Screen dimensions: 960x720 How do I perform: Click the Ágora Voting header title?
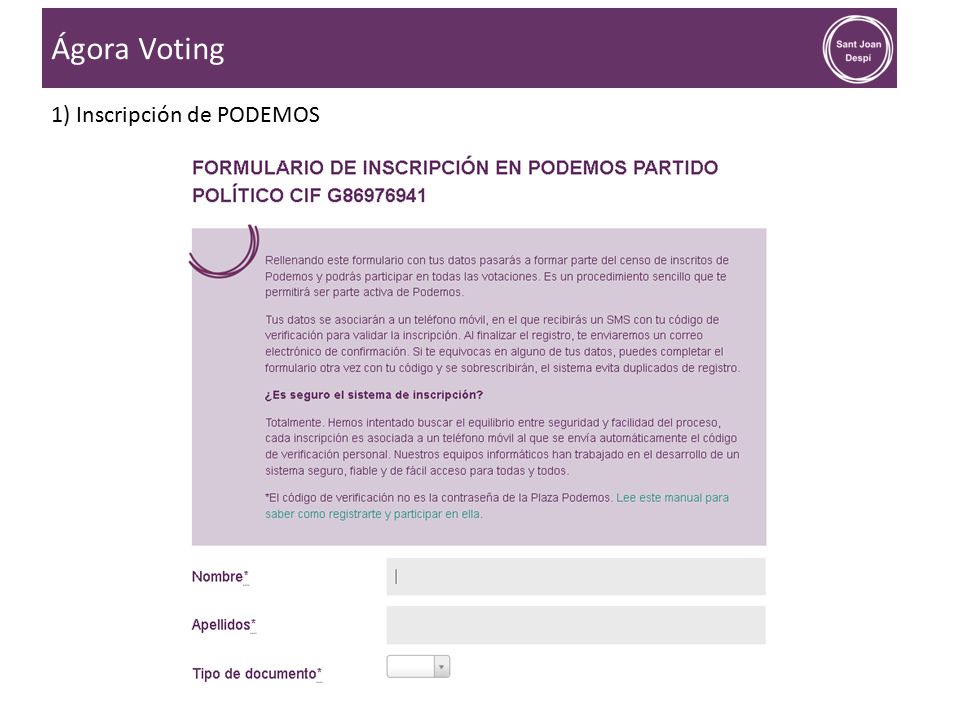coord(138,49)
